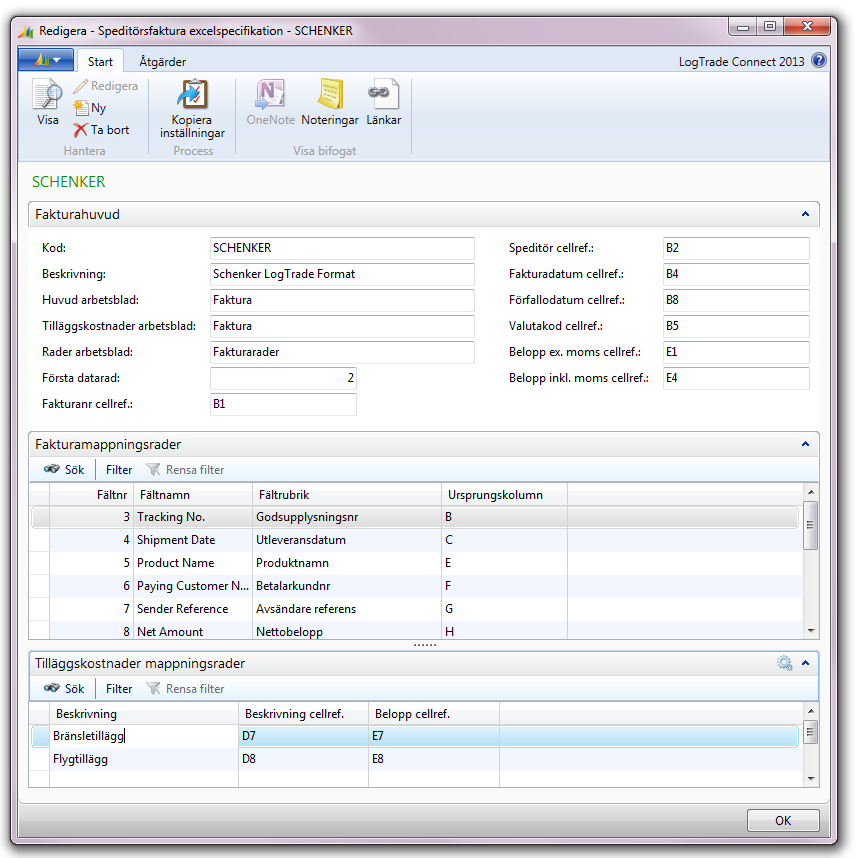Click the help question mark icon
The image size is (859, 858).
(x=818, y=61)
